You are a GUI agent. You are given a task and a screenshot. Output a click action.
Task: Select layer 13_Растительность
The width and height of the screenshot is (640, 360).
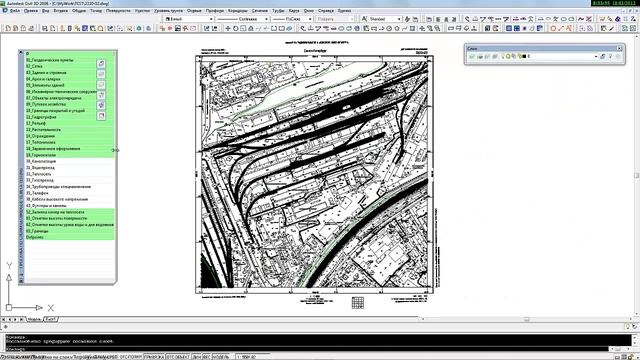[70, 130]
